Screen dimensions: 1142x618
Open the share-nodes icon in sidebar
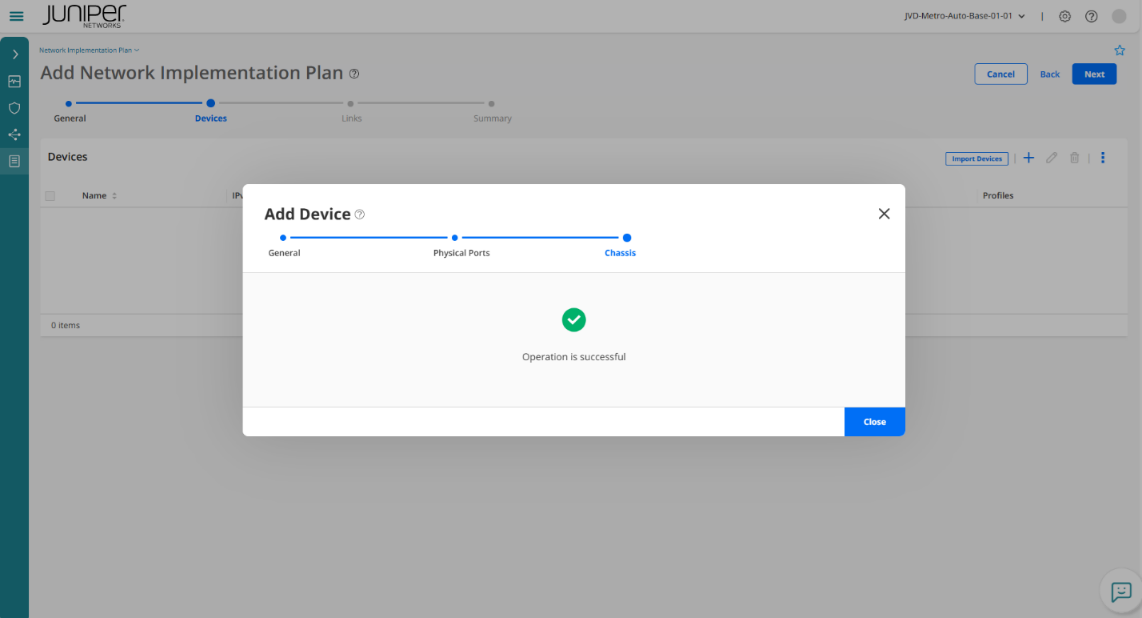[x=14, y=134]
